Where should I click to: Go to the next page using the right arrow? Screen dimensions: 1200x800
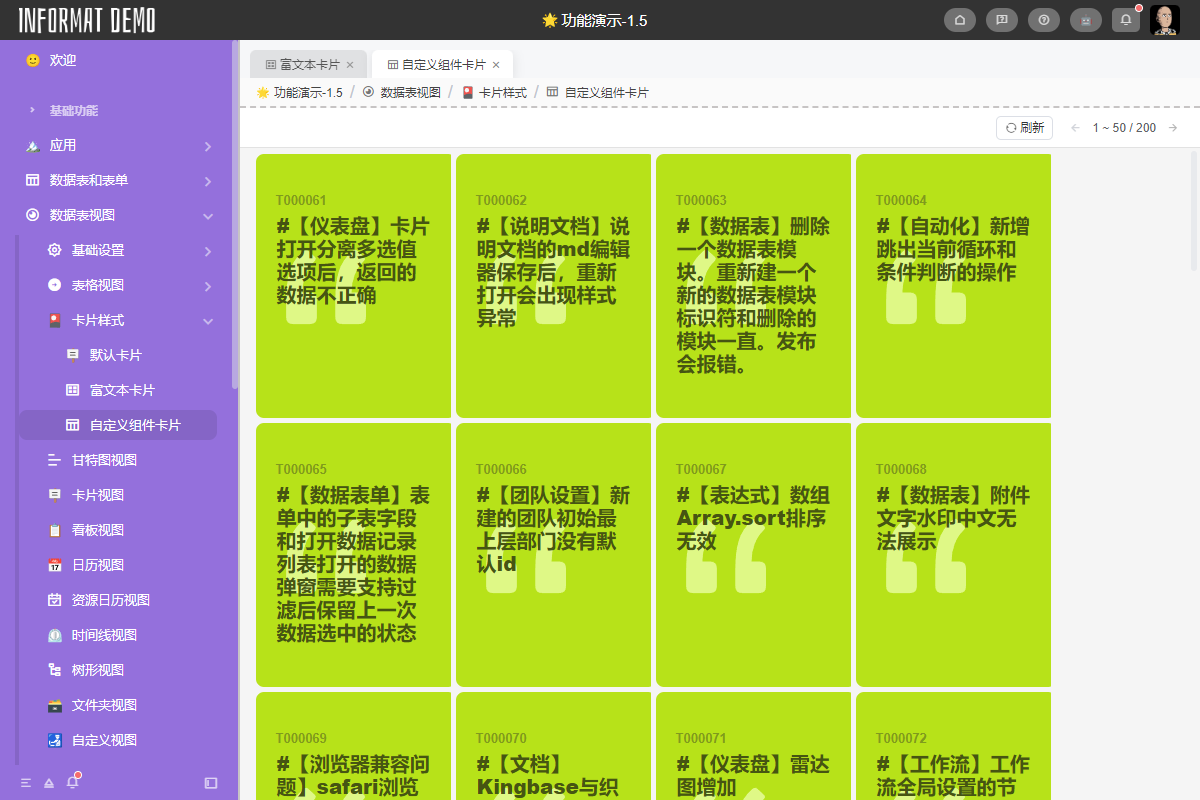pos(1173,128)
